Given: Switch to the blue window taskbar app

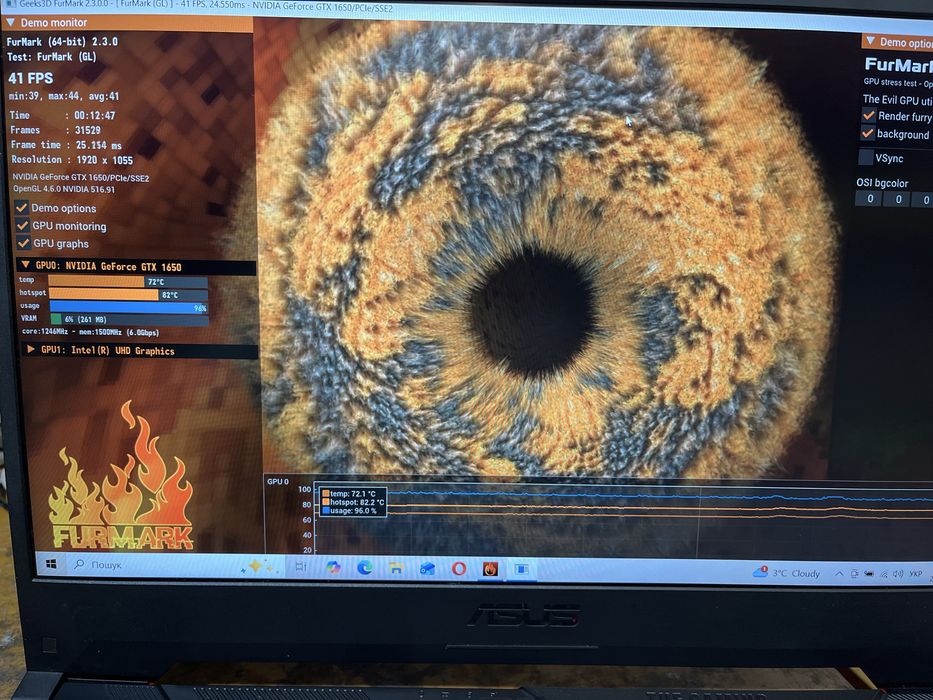Looking at the screenshot, I should (x=522, y=570).
